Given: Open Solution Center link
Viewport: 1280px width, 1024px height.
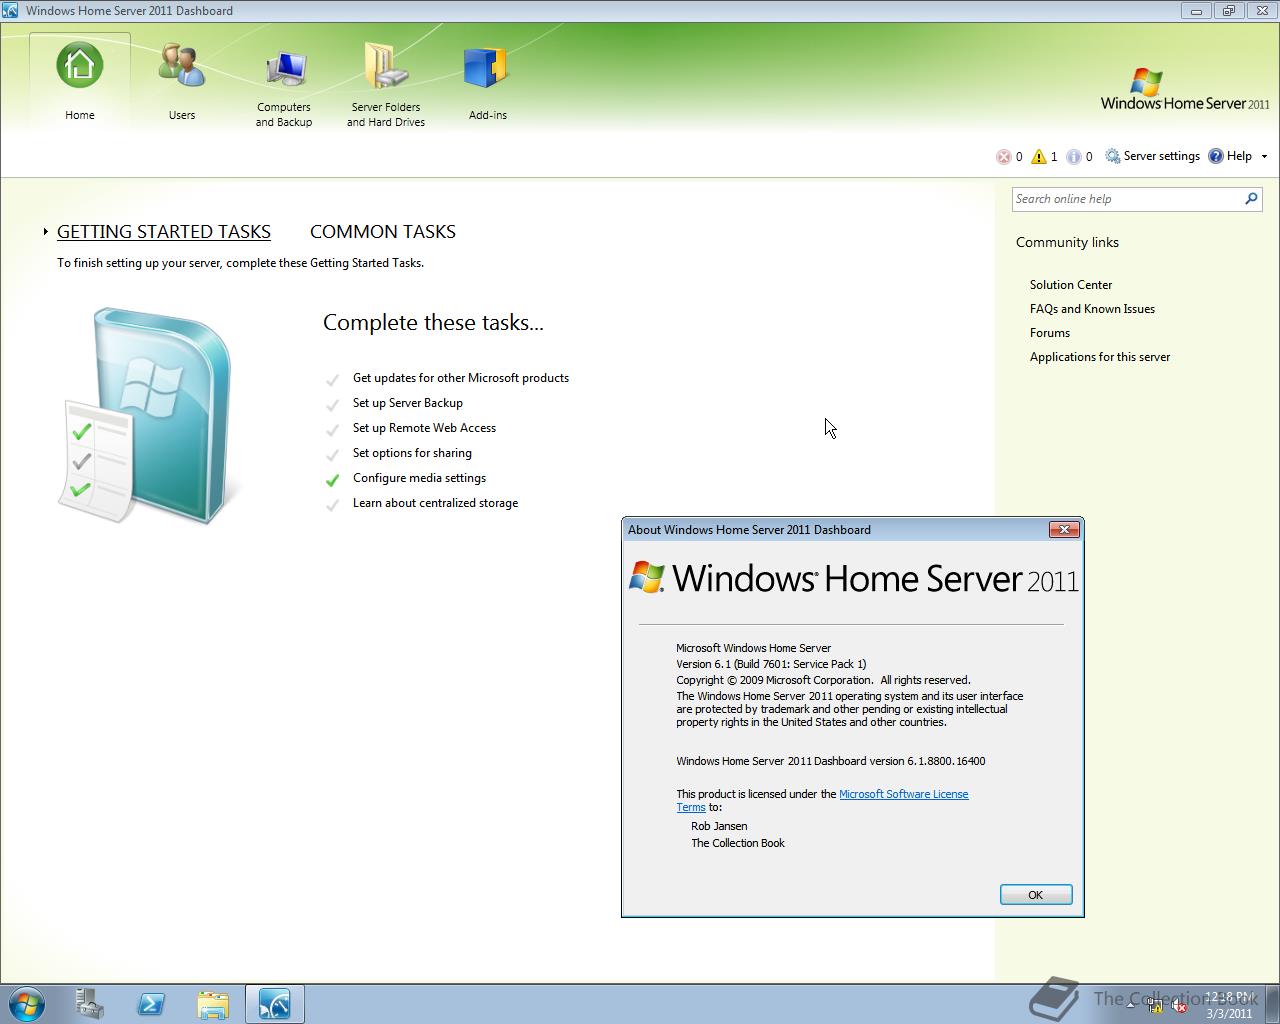Looking at the screenshot, I should [1071, 285].
